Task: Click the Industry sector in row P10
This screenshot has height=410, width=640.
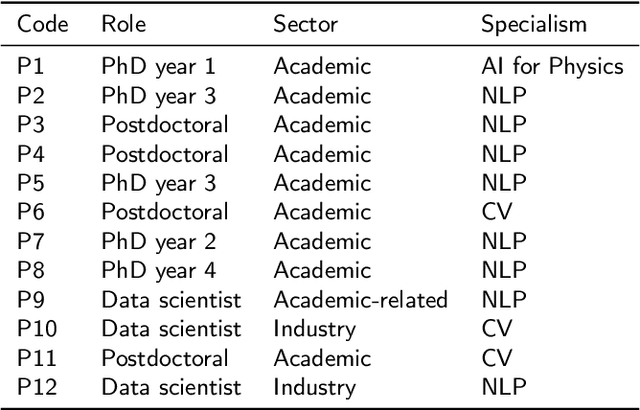Action: tap(314, 328)
